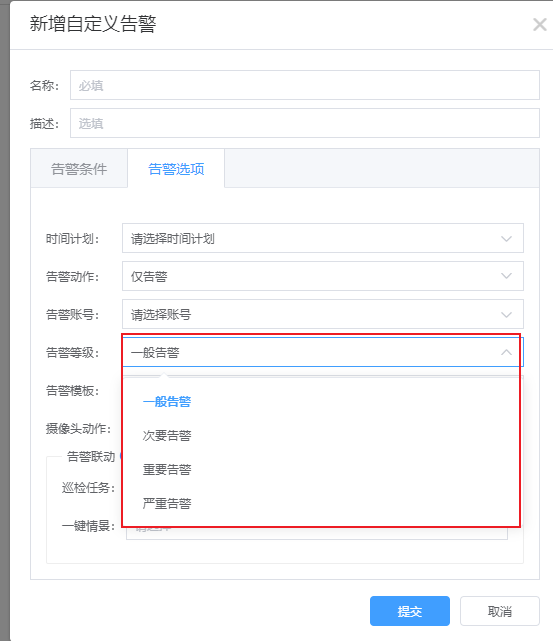Image resolution: width=553 pixels, height=641 pixels.
Task: Open the 告警动作 dropdown showing 仅告警
Action: (323, 276)
